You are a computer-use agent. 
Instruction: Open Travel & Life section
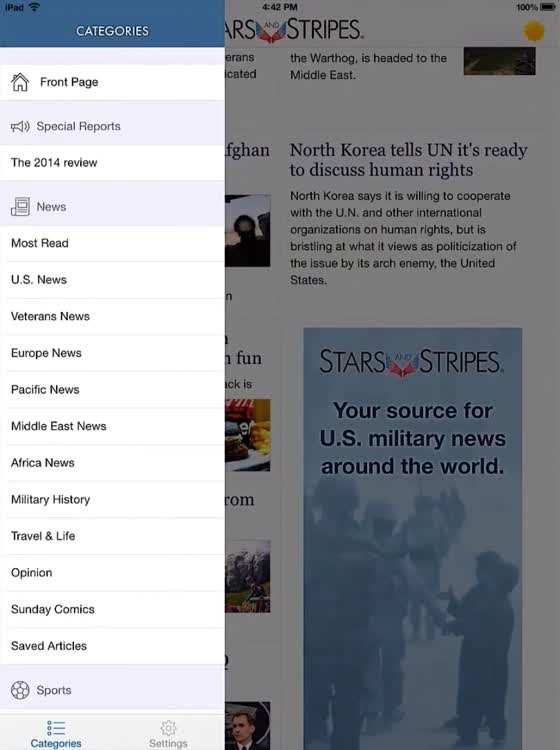(112, 536)
